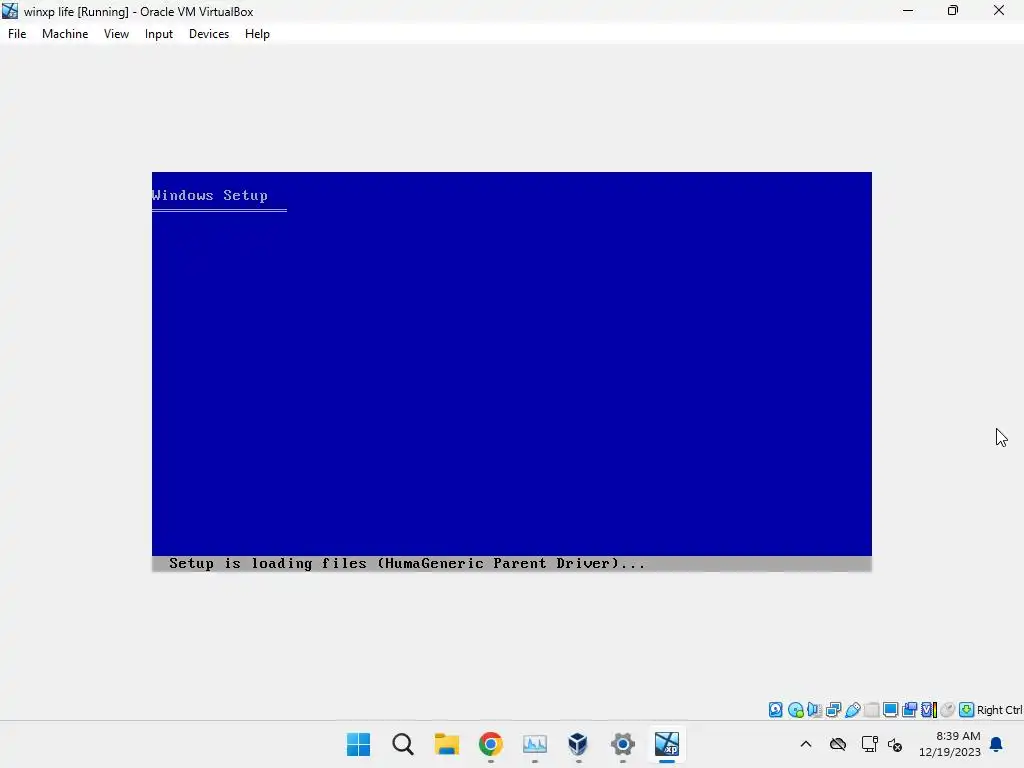Screen dimensions: 1024x768
Task: Click the "Windows Setup" heading text
Action: click(x=210, y=195)
